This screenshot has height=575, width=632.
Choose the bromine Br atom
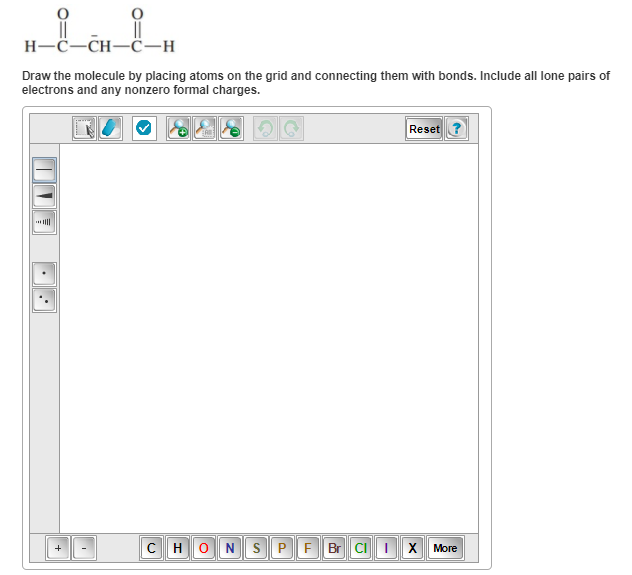[x=335, y=548]
